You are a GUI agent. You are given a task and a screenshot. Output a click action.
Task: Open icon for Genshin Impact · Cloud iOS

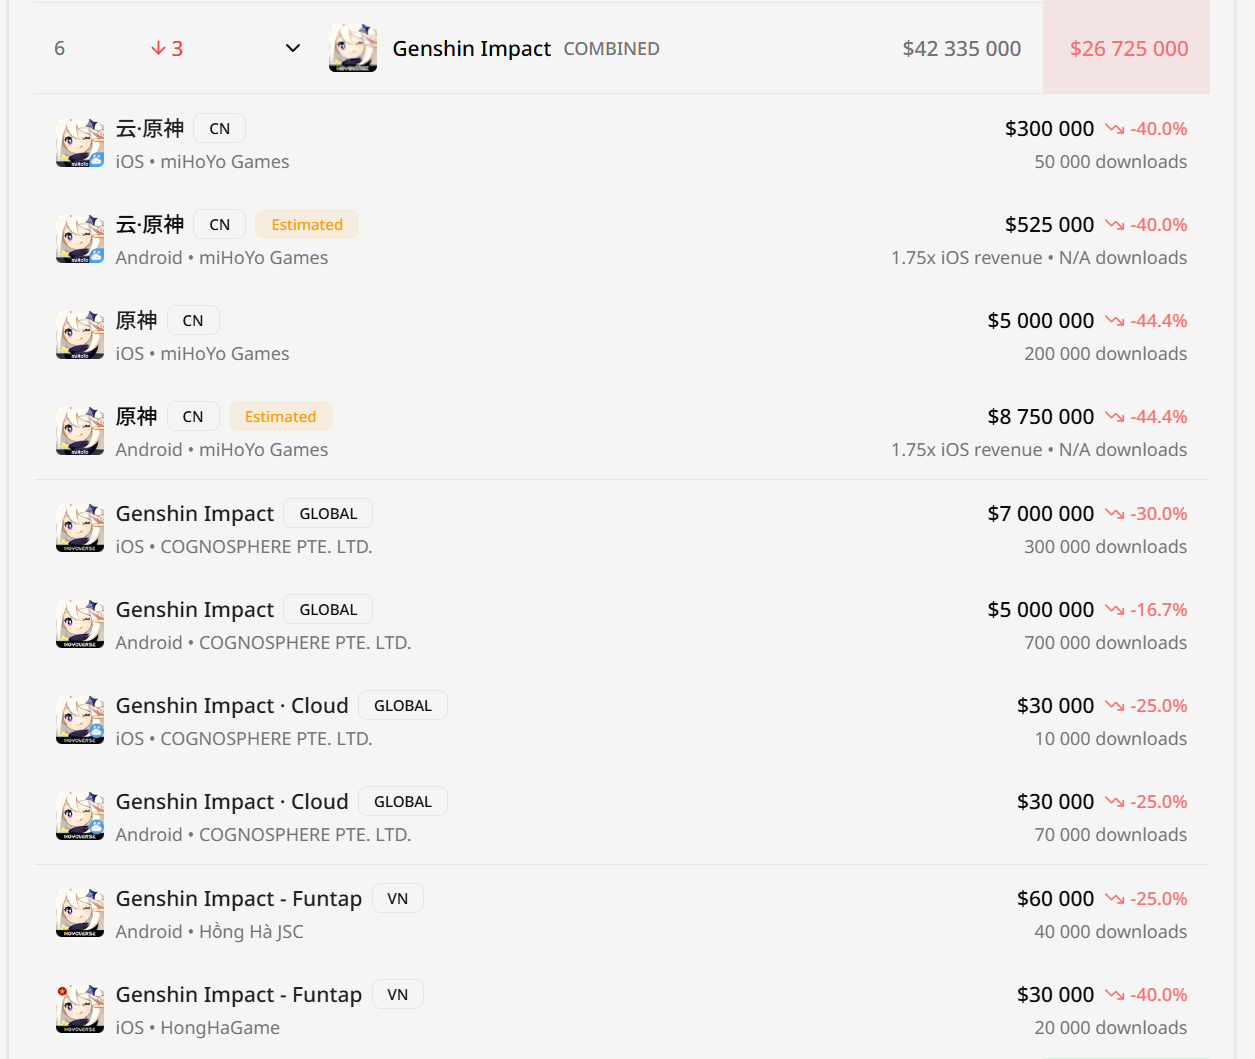point(80,720)
